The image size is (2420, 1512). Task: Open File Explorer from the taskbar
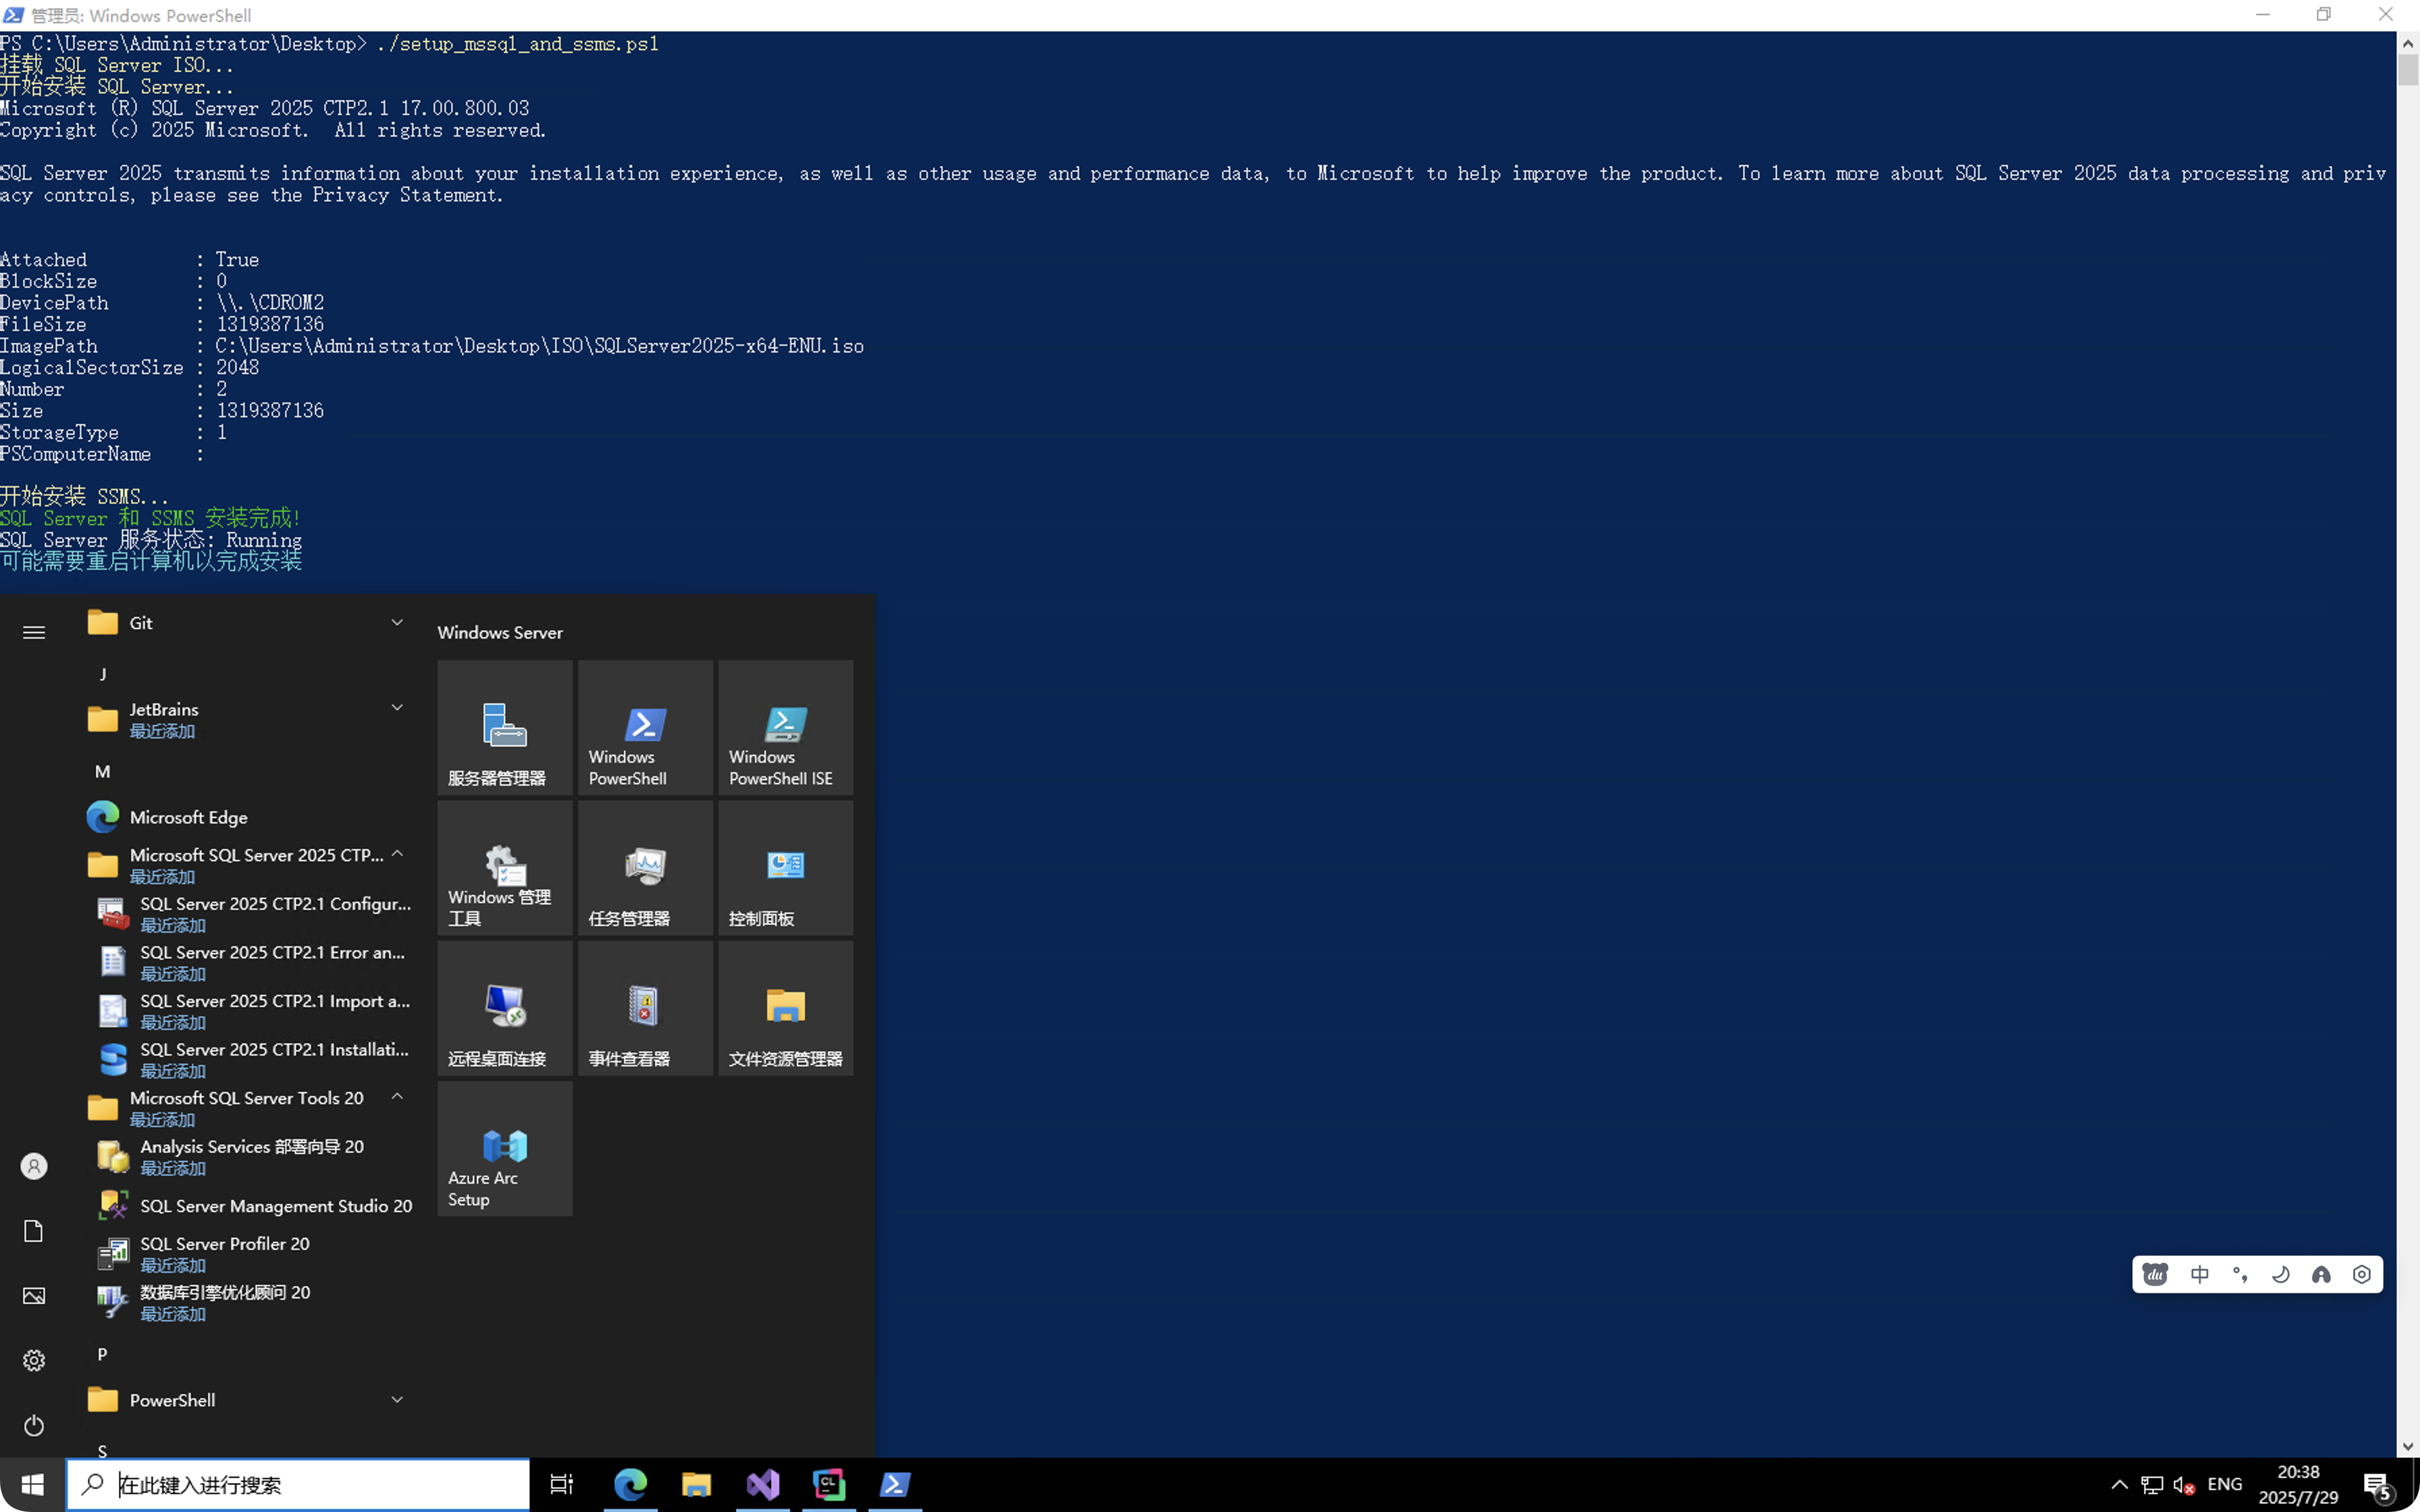pos(696,1485)
